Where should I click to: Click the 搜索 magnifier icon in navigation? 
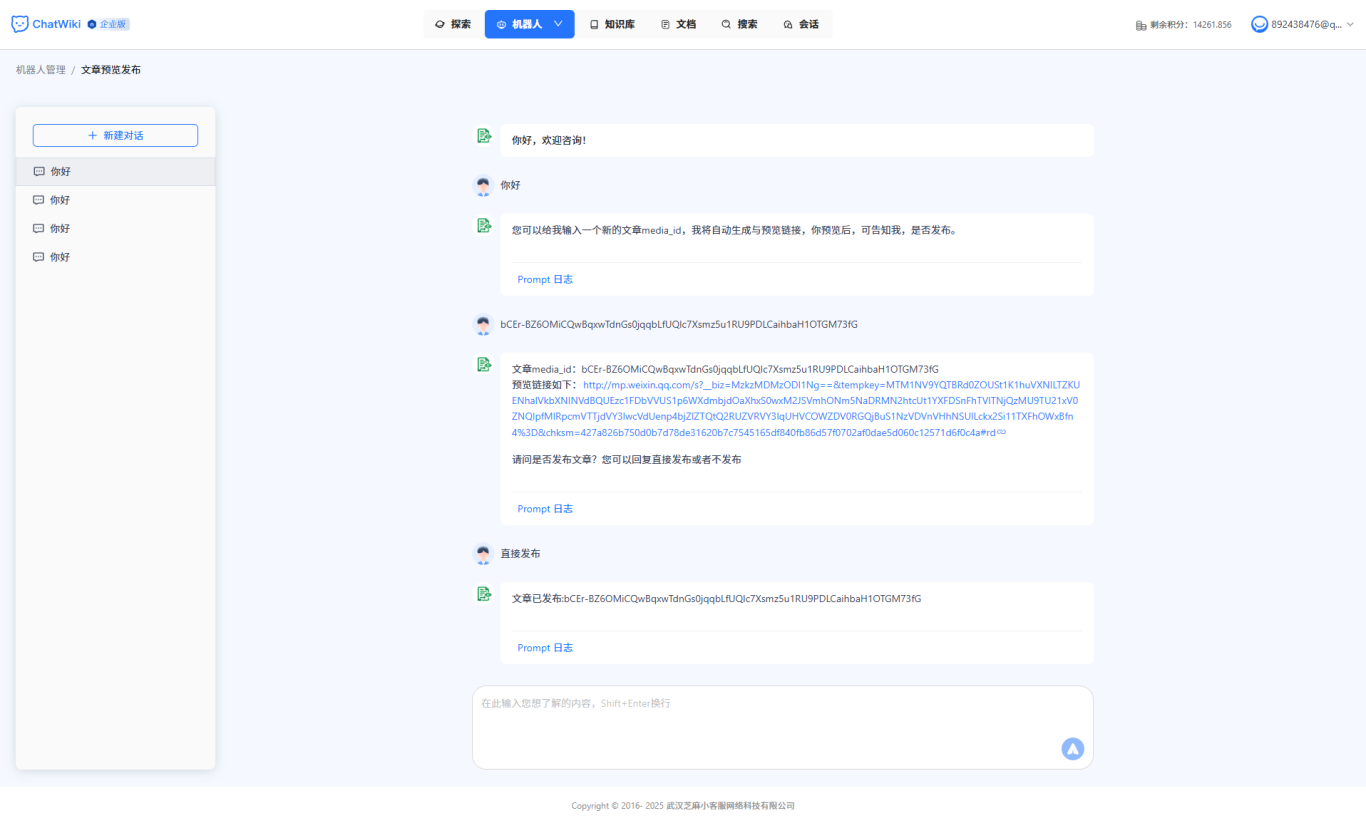pyautogui.click(x=726, y=23)
